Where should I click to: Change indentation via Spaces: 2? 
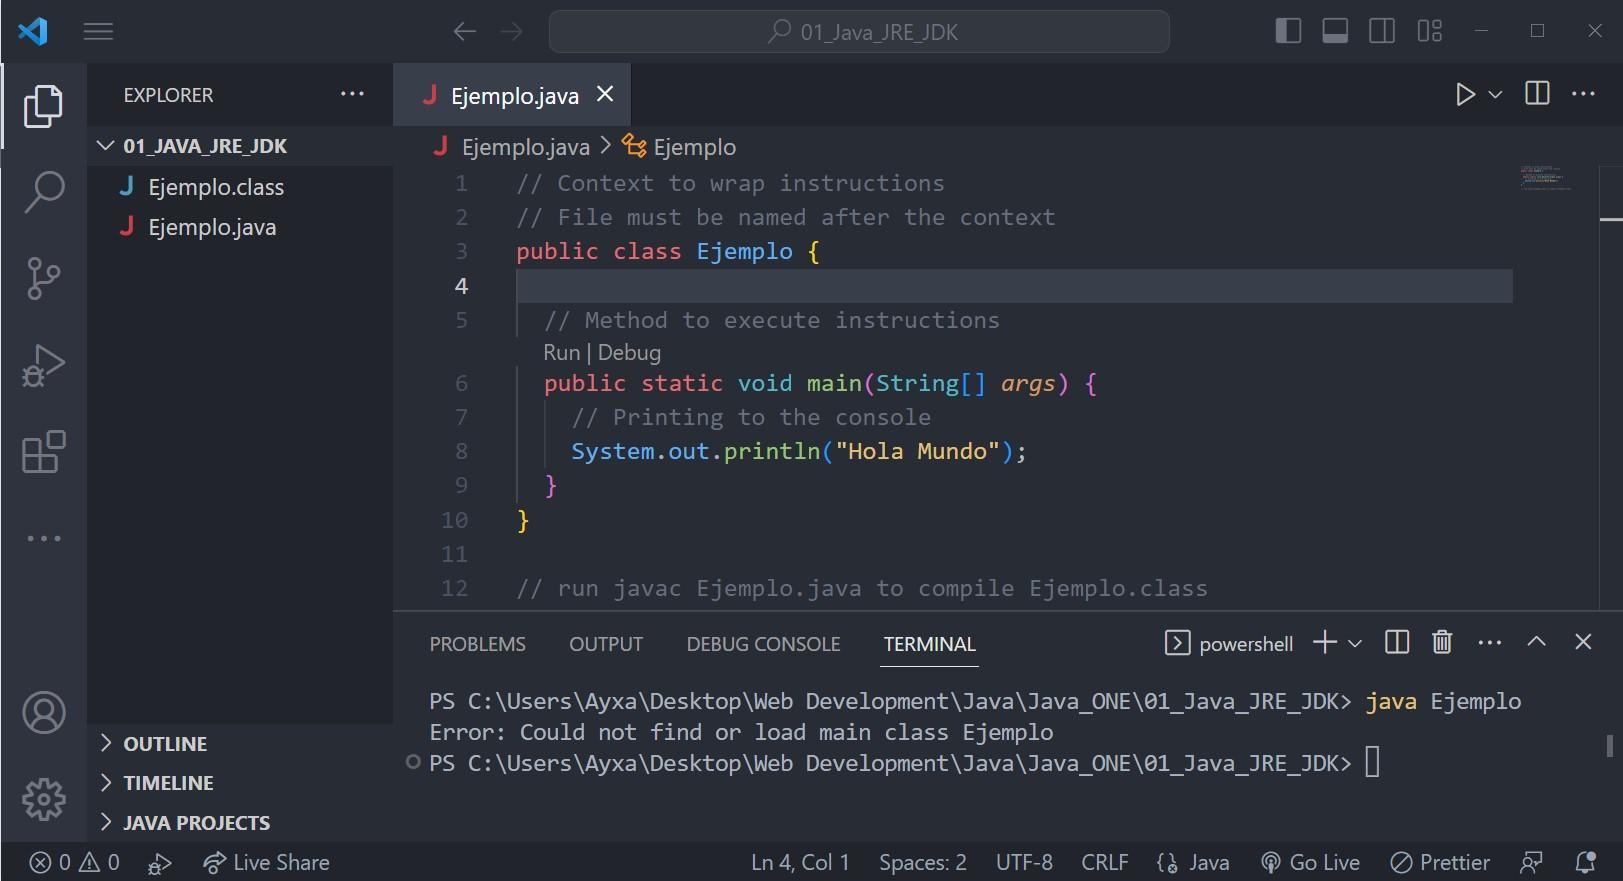[x=922, y=862]
